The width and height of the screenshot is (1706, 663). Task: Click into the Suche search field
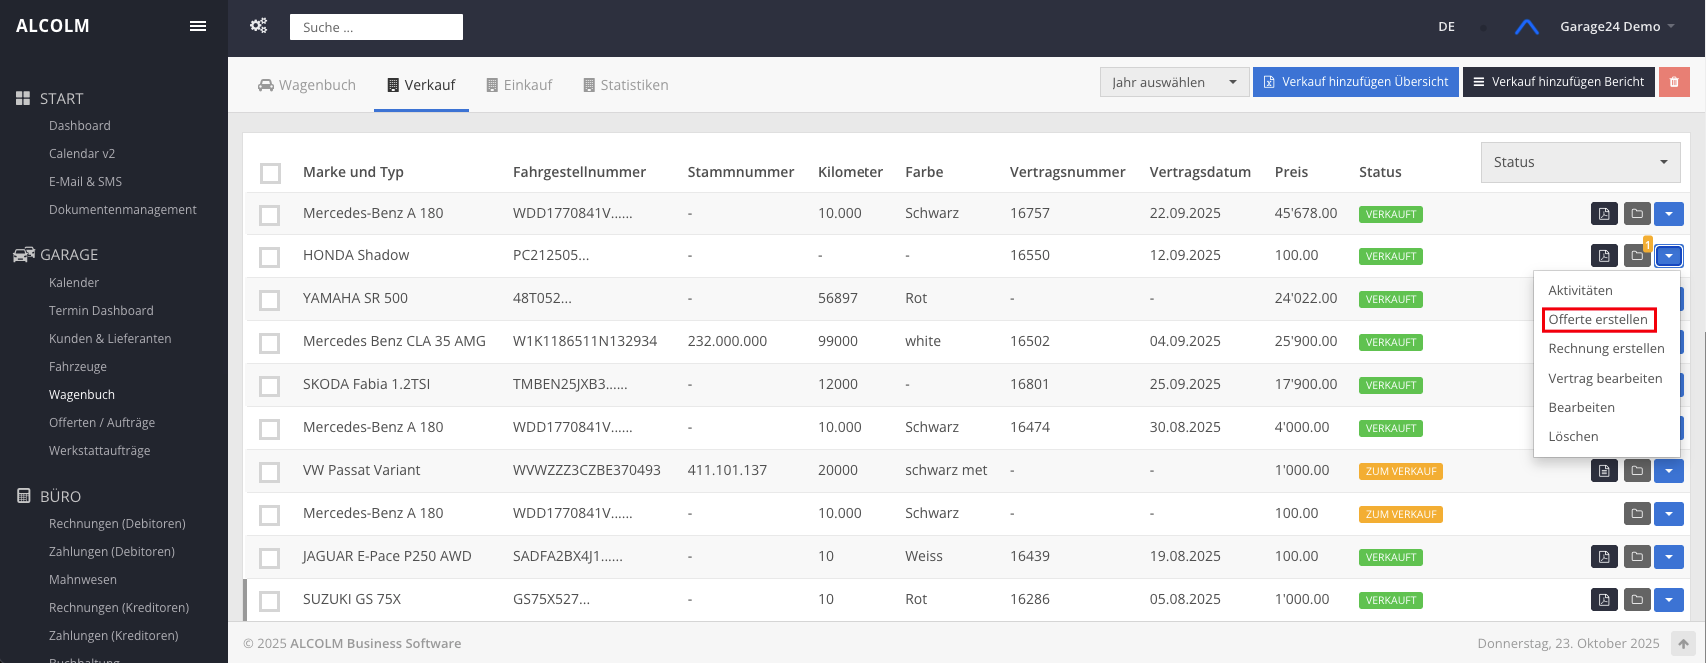click(x=376, y=27)
